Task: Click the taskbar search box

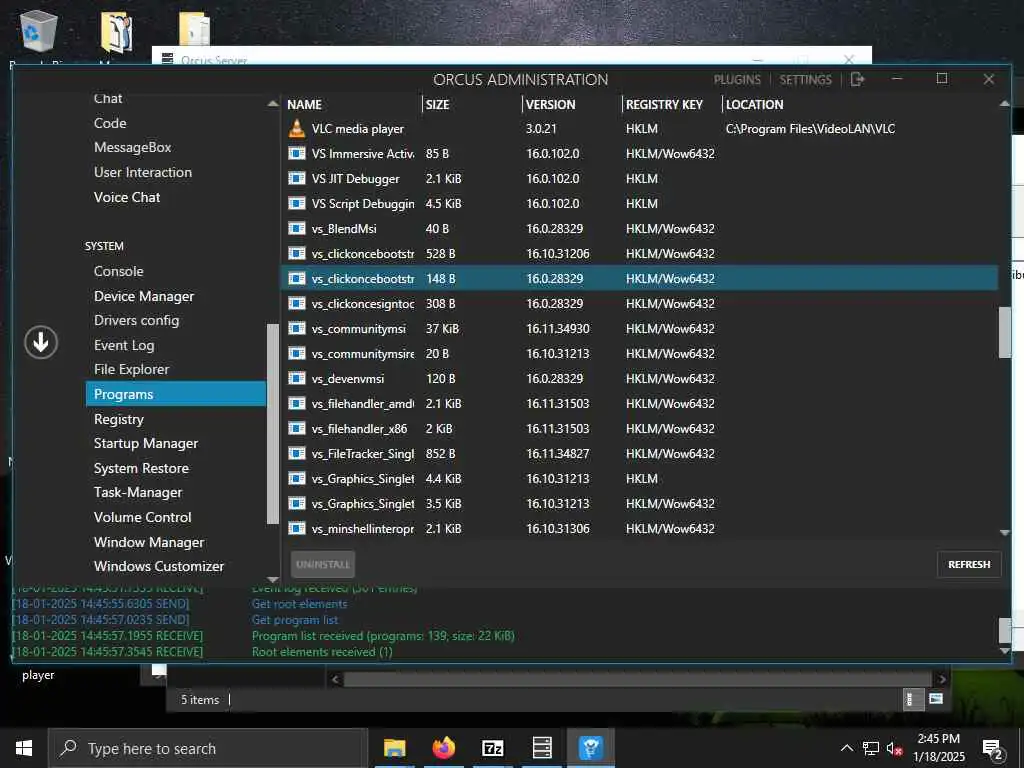Action: tap(207, 748)
